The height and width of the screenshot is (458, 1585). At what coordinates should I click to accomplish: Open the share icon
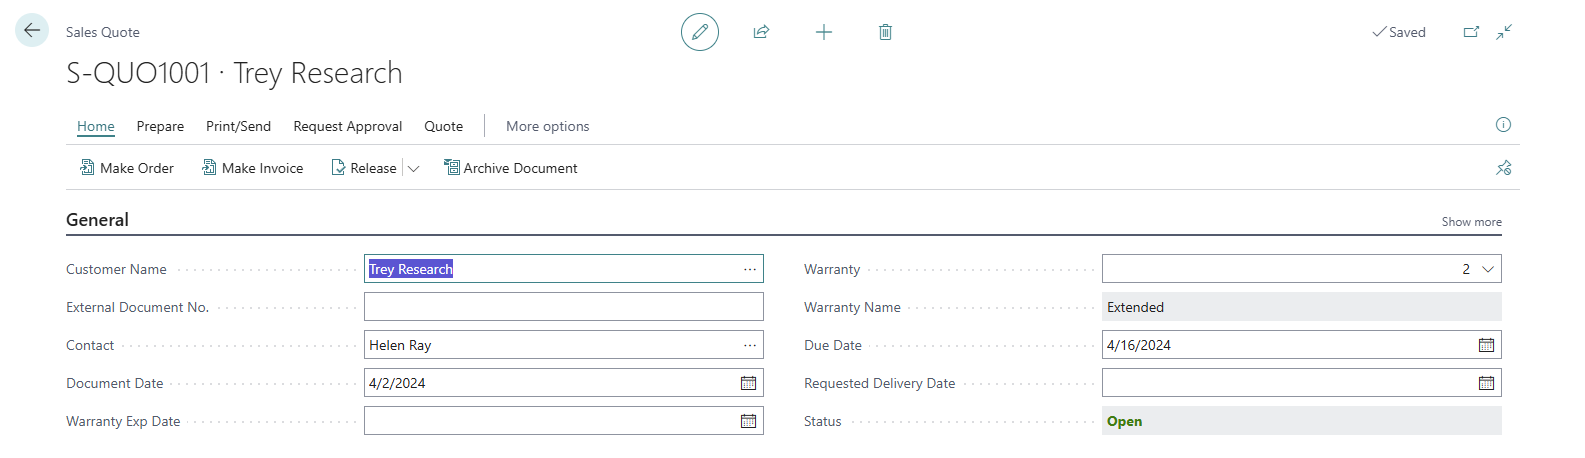[x=761, y=32]
